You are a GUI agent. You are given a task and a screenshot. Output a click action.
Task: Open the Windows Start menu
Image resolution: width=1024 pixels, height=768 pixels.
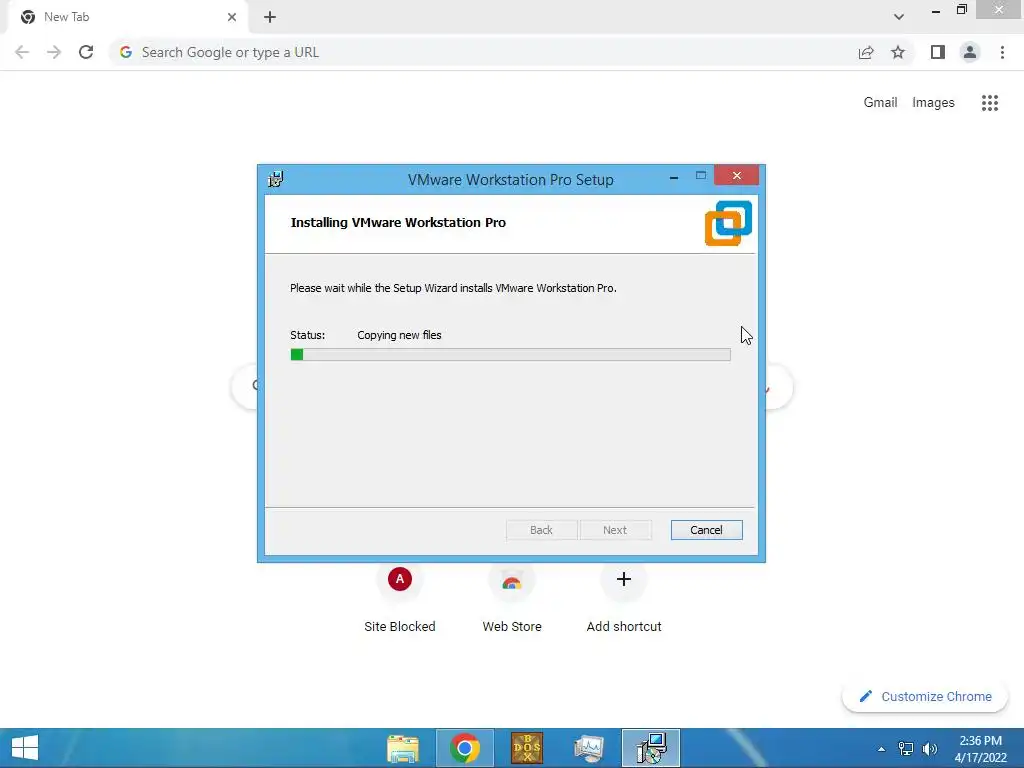click(25, 748)
